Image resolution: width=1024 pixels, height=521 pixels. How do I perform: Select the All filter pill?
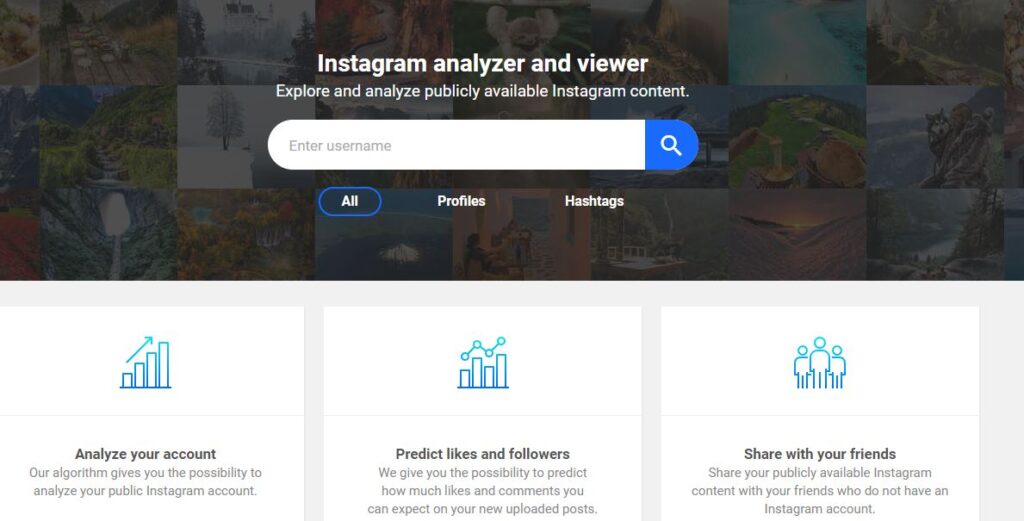[349, 201]
